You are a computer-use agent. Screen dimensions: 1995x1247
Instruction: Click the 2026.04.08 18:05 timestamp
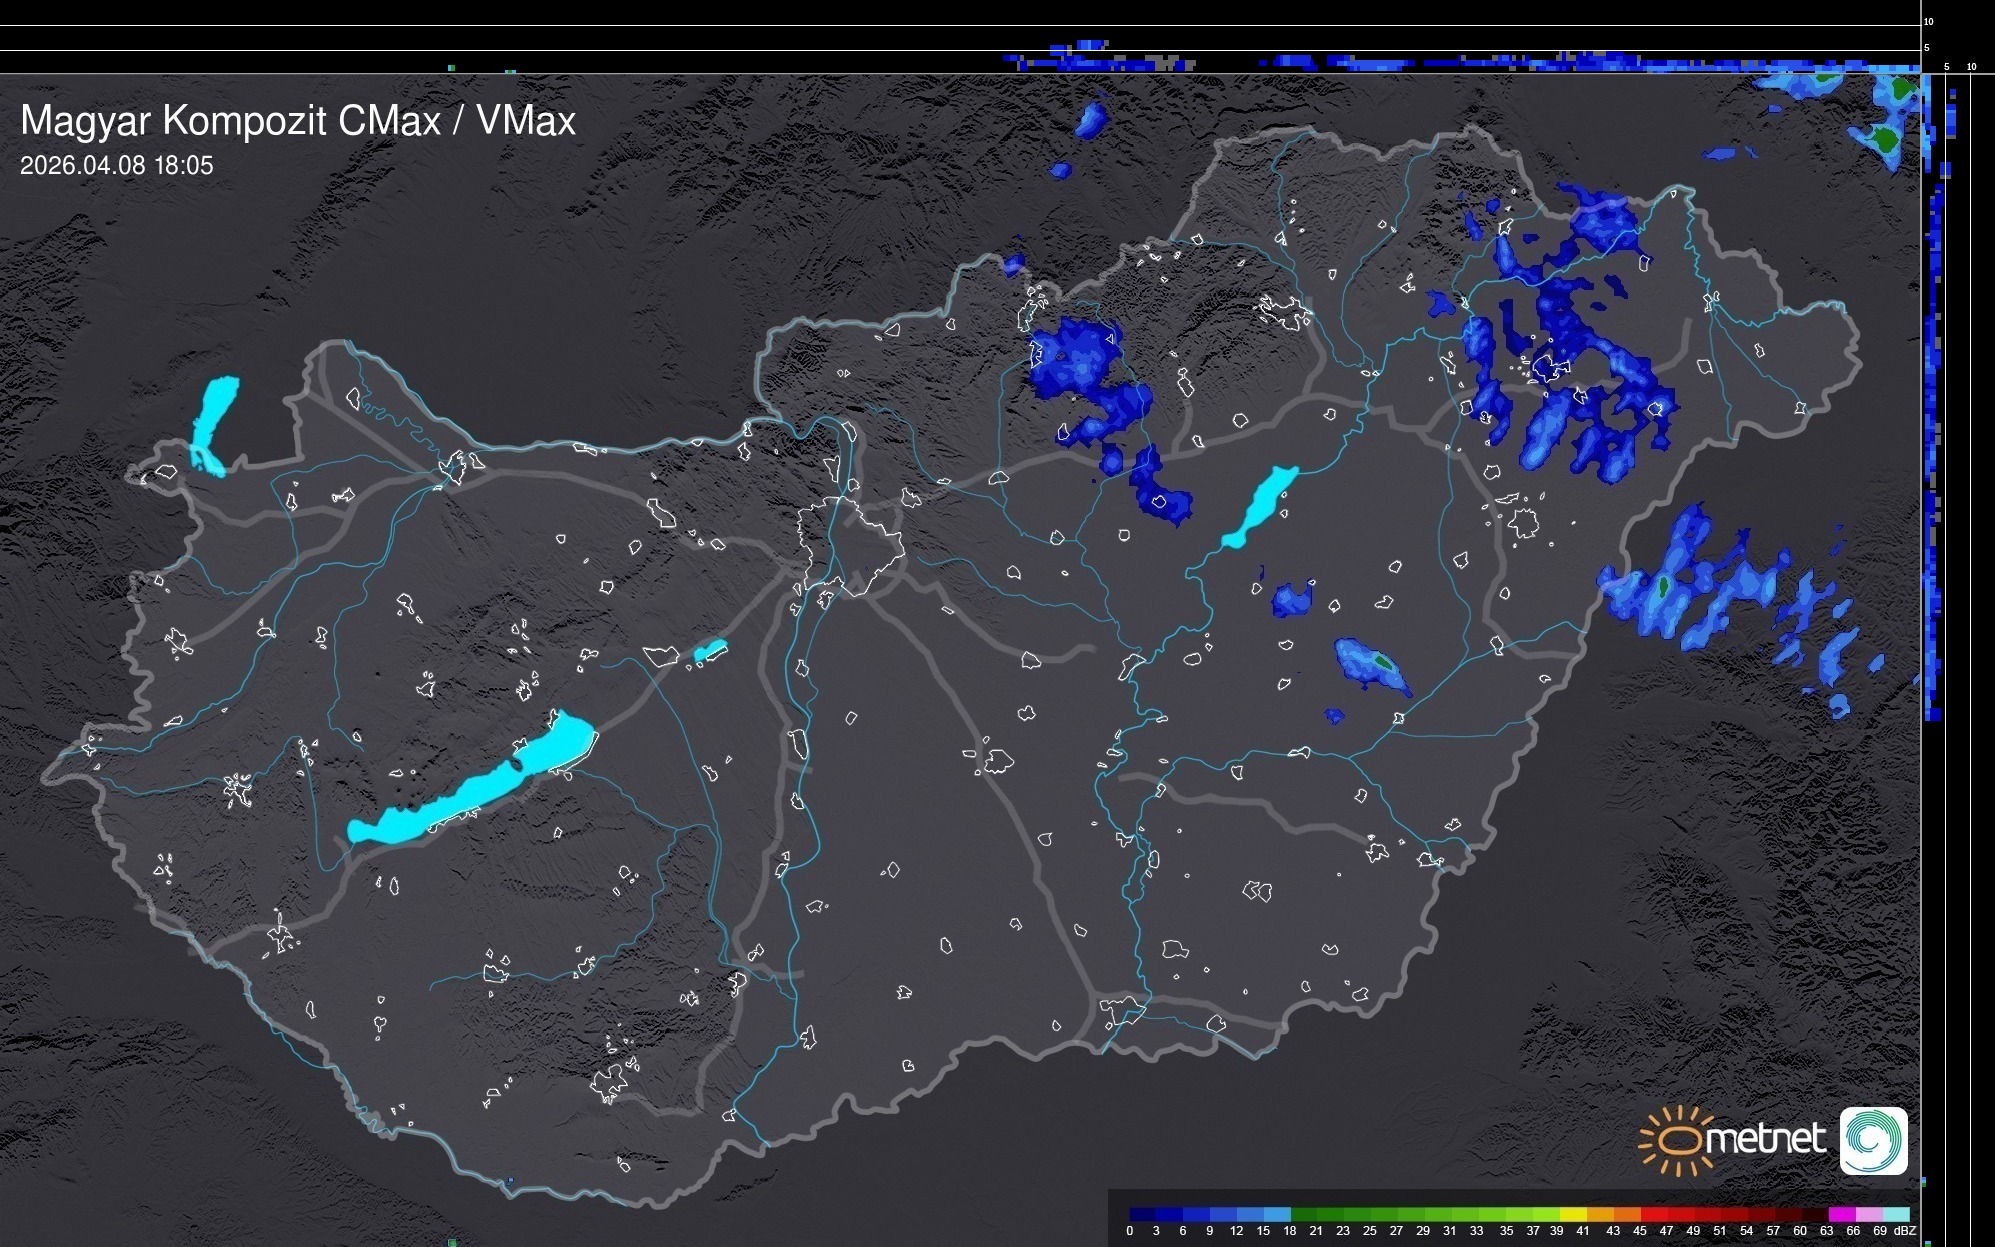117,166
